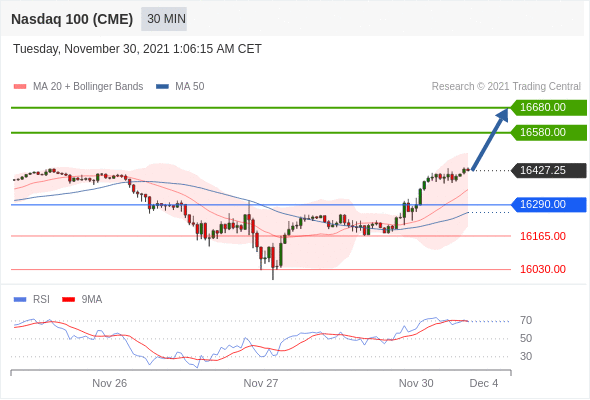
Task: Select the 16290.00 pivot price tag
Action: point(549,205)
